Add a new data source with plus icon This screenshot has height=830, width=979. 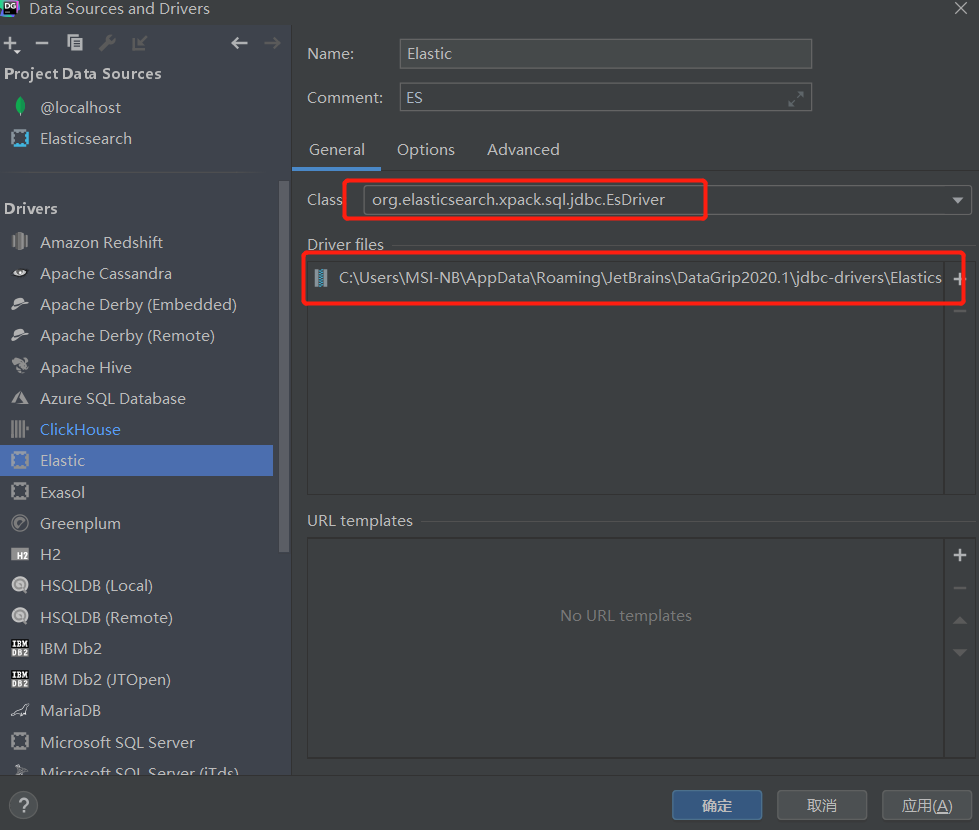[x=12, y=43]
